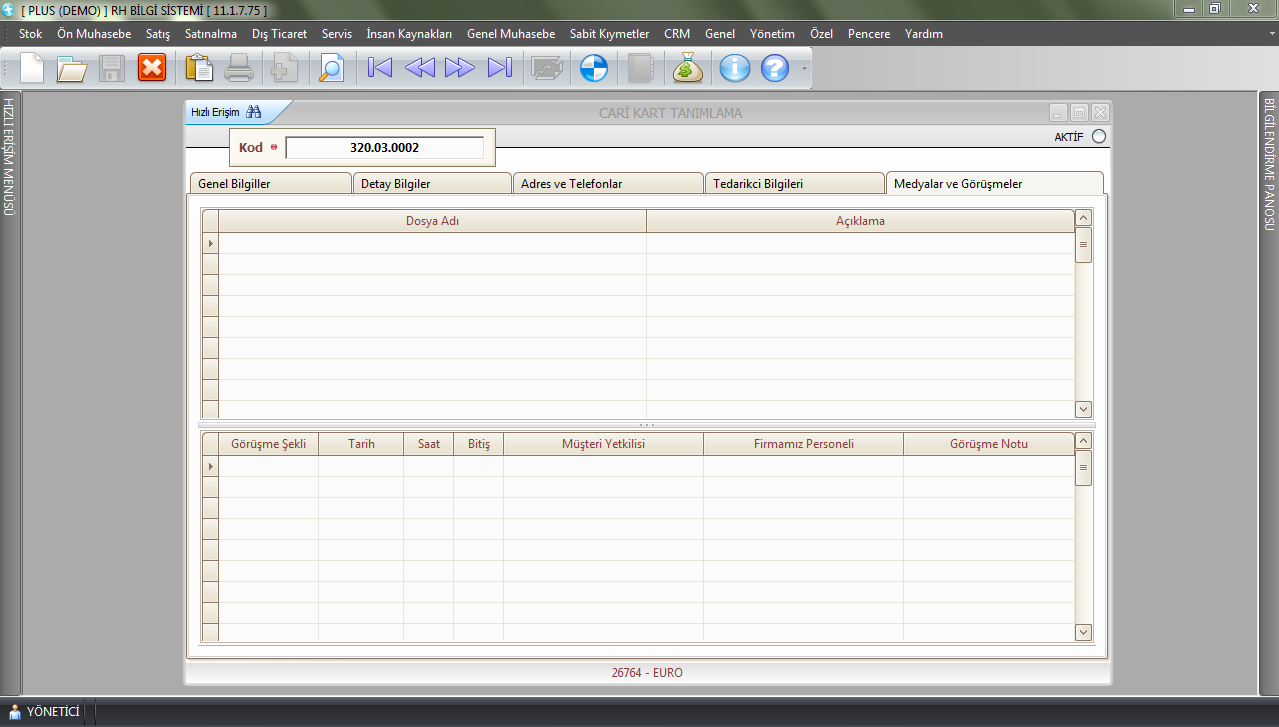
Task: Click the Dosya Adı column header
Action: (432, 221)
